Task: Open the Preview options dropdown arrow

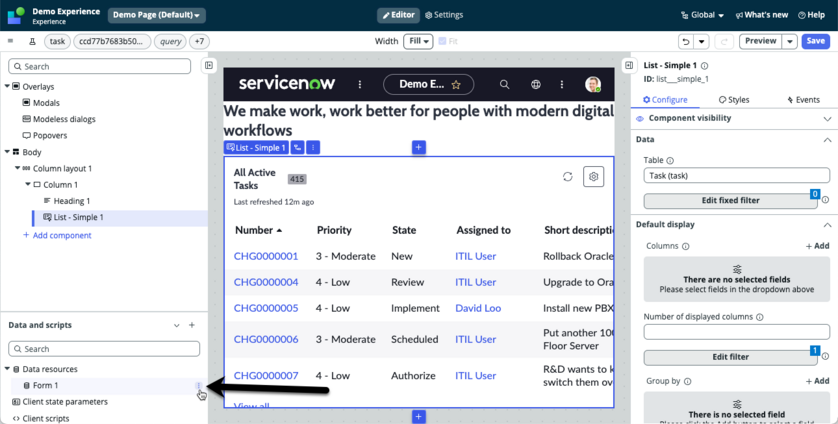Action: point(790,41)
